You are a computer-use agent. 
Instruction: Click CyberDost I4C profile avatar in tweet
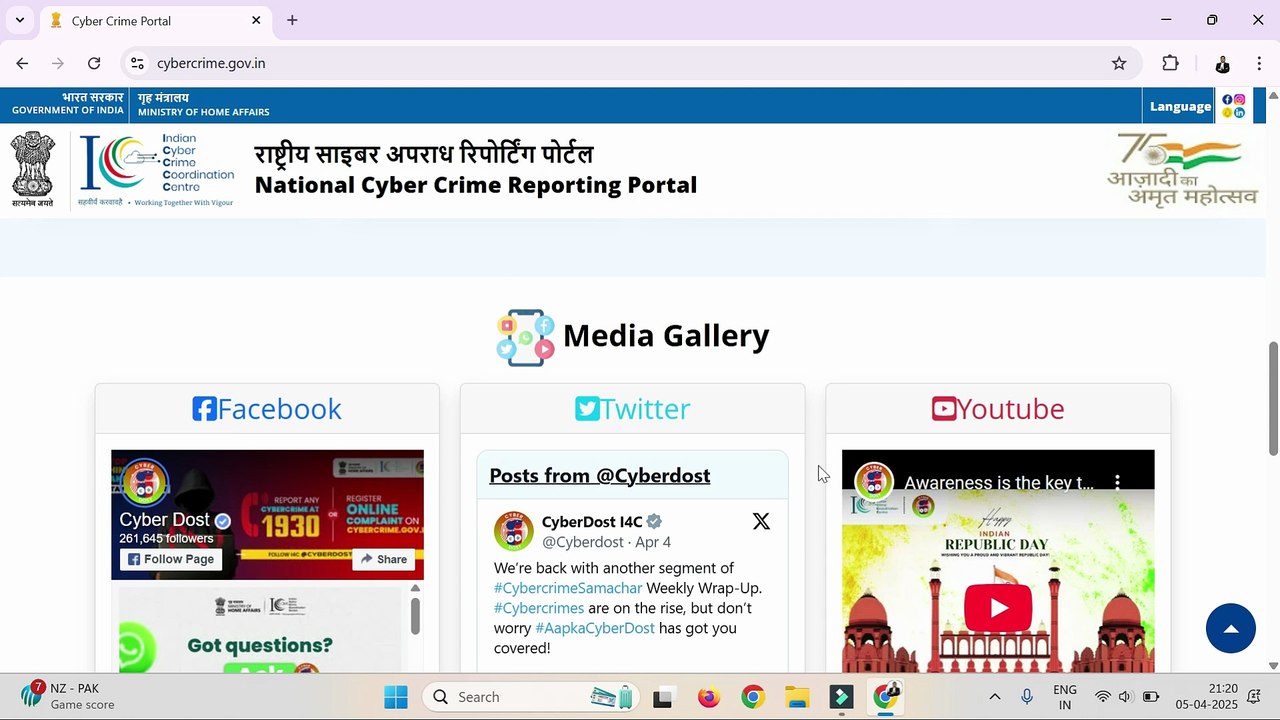click(x=514, y=532)
